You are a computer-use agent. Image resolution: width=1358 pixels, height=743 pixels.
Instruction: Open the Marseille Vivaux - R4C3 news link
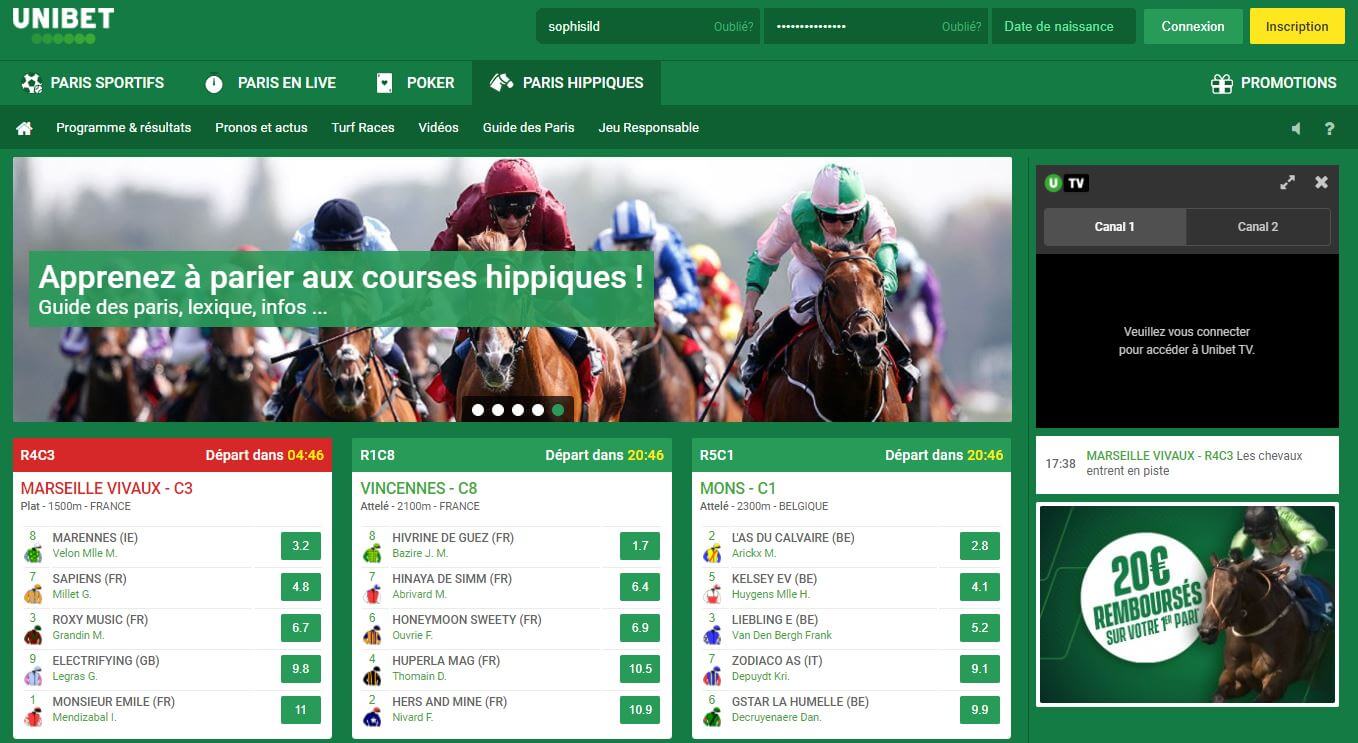(x=1159, y=456)
